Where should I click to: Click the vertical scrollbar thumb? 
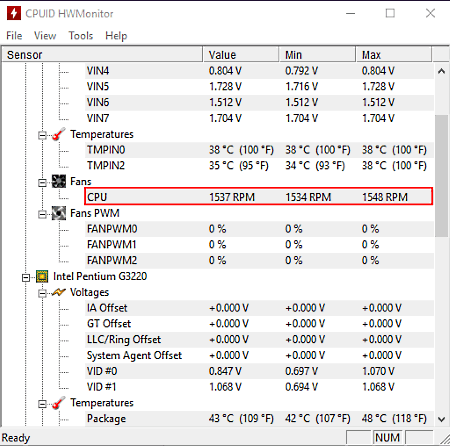(x=441, y=176)
